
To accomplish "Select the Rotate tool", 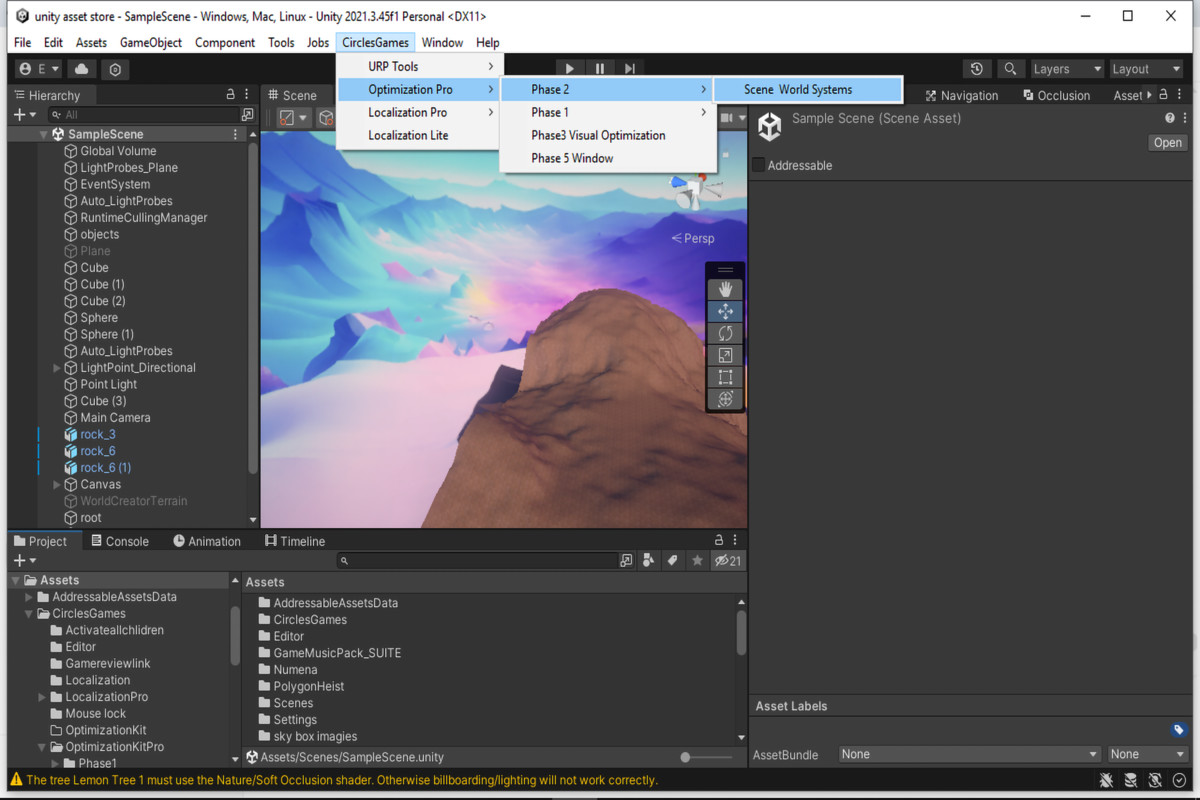I will (x=725, y=333).
